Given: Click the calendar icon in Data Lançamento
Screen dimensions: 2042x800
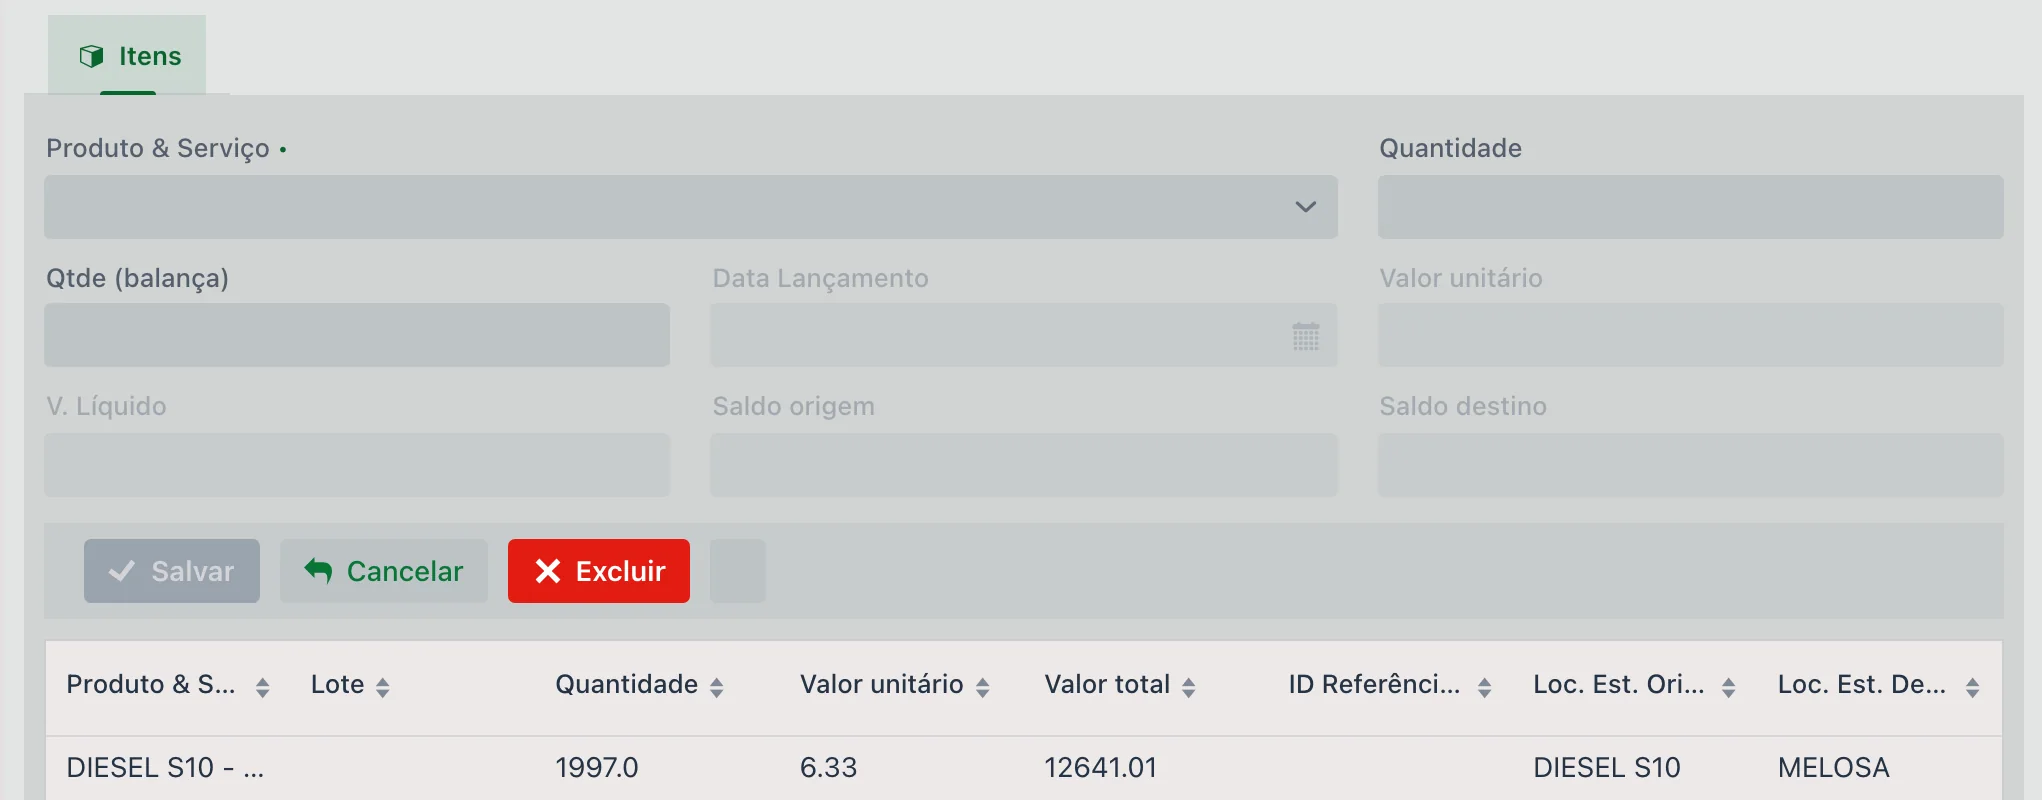Looking at the screenshot, I should tap(1305, 336).
